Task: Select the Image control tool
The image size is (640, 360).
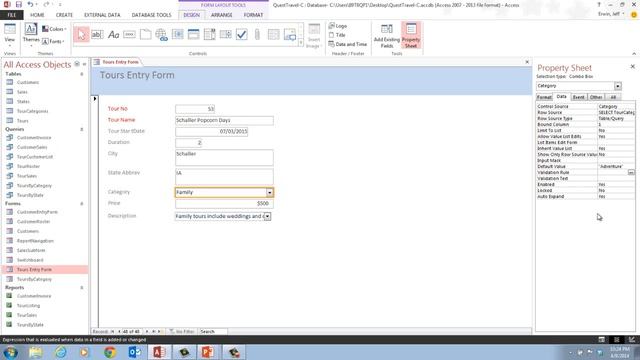Action: (x=290, y=35)
